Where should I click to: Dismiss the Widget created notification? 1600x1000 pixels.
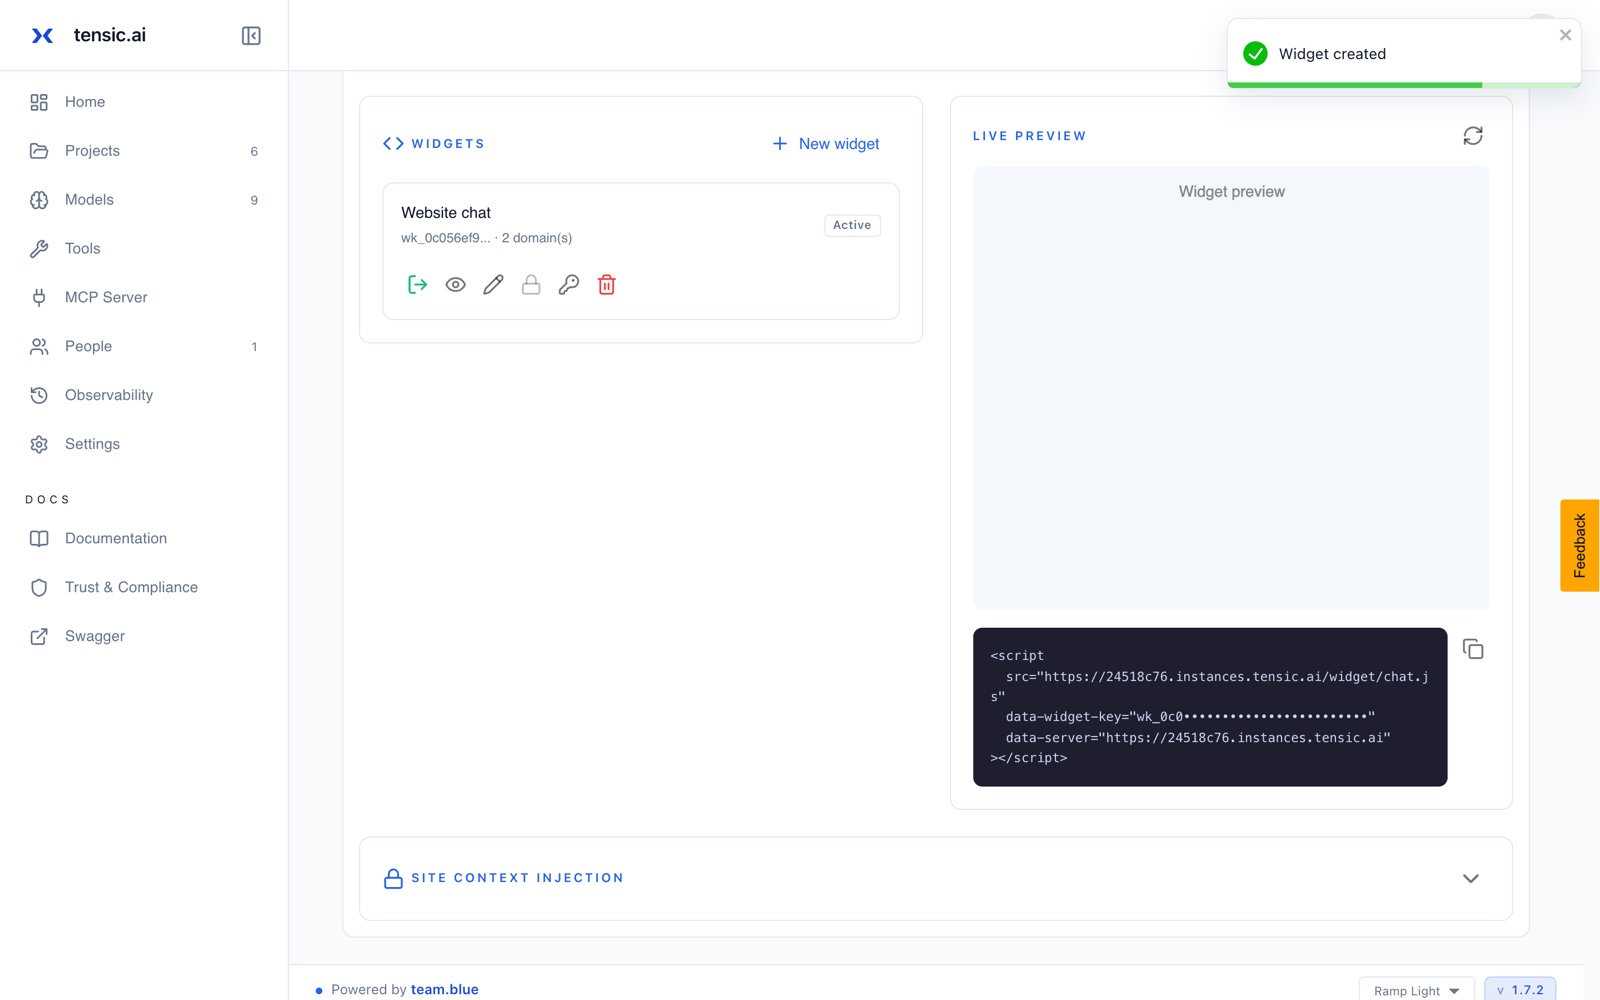tap(1565, 35)
